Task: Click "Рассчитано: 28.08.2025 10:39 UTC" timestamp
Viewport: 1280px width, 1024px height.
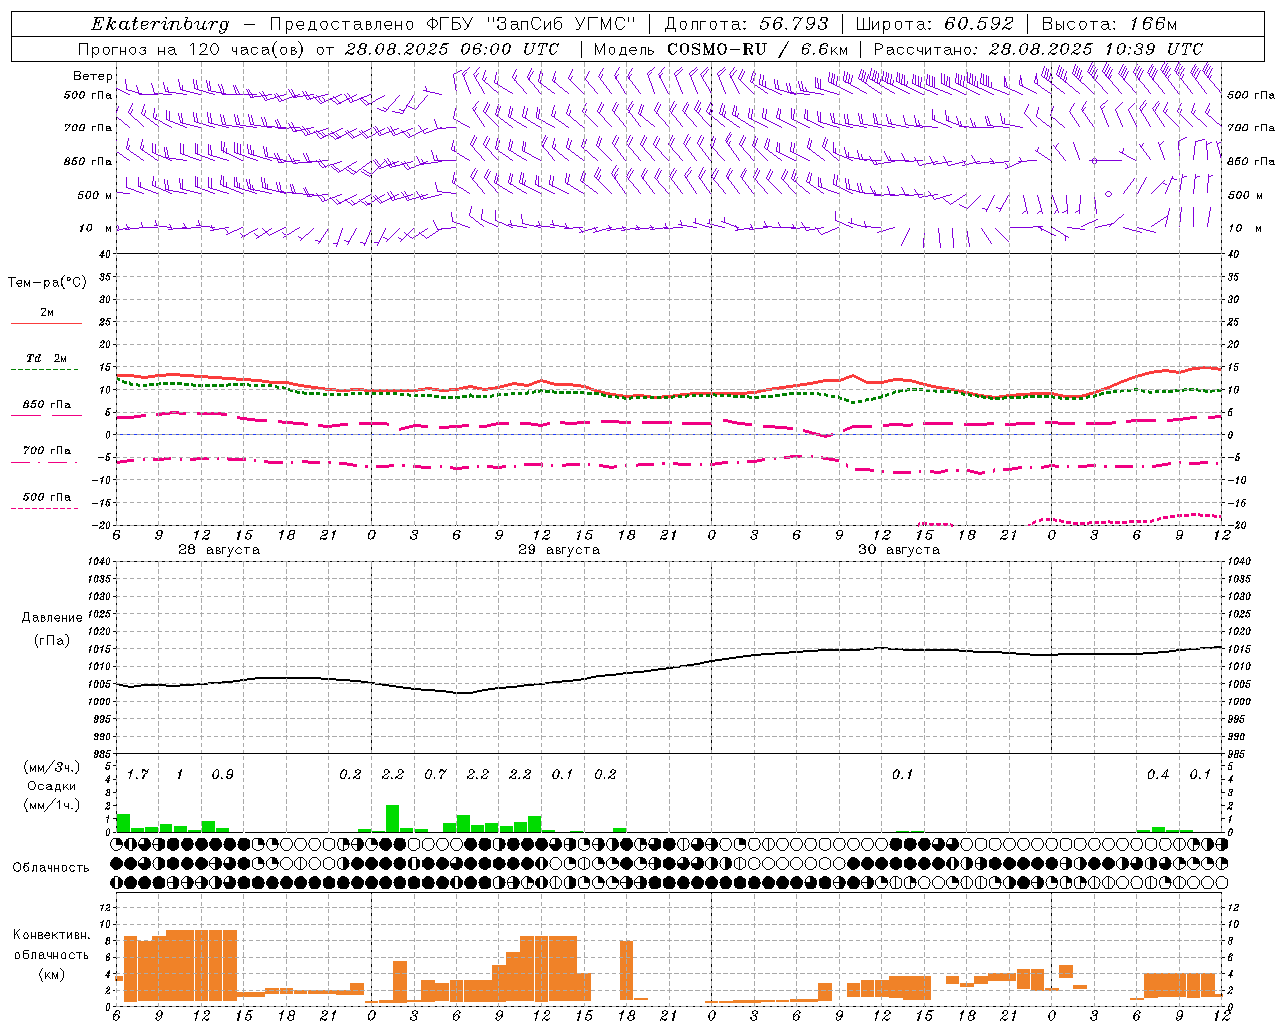Action: [1038, 49]
